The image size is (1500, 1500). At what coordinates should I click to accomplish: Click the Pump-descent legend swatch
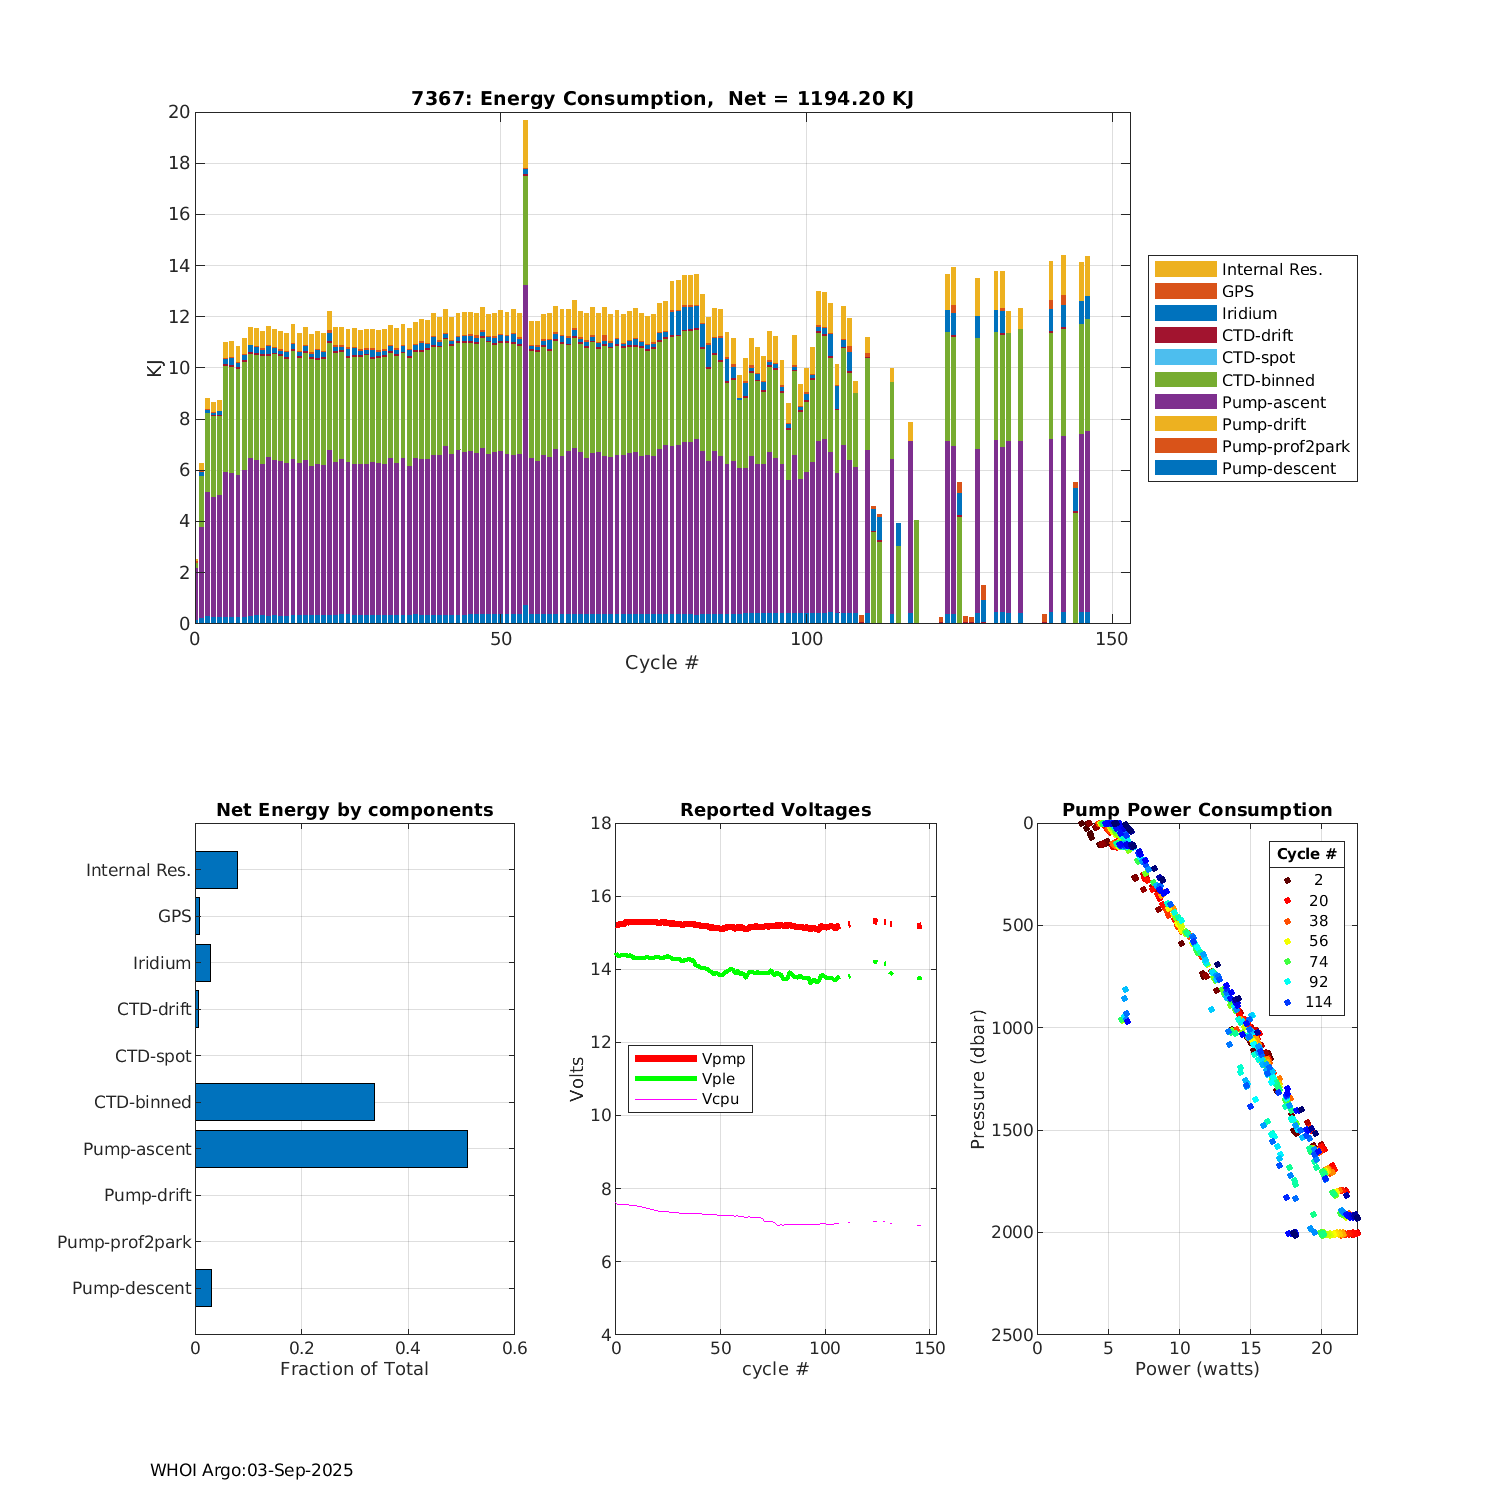tap(1185, 468)
